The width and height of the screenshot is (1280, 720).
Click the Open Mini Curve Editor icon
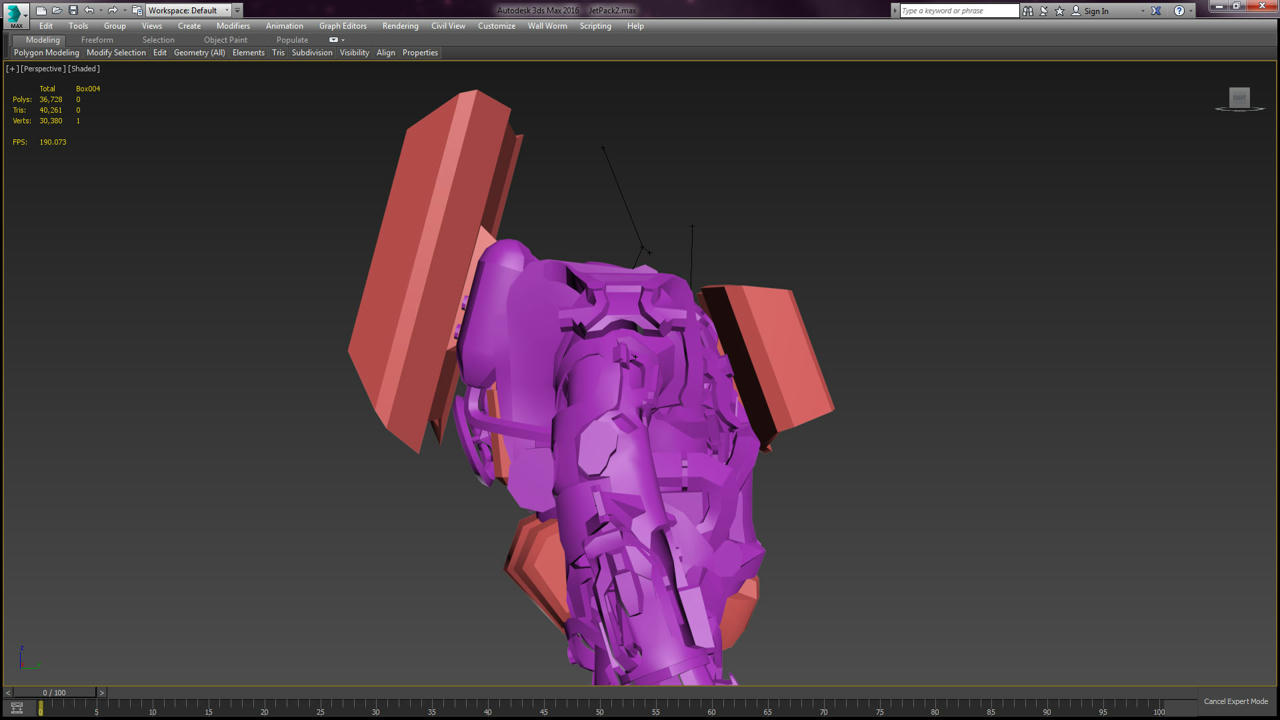16,708
